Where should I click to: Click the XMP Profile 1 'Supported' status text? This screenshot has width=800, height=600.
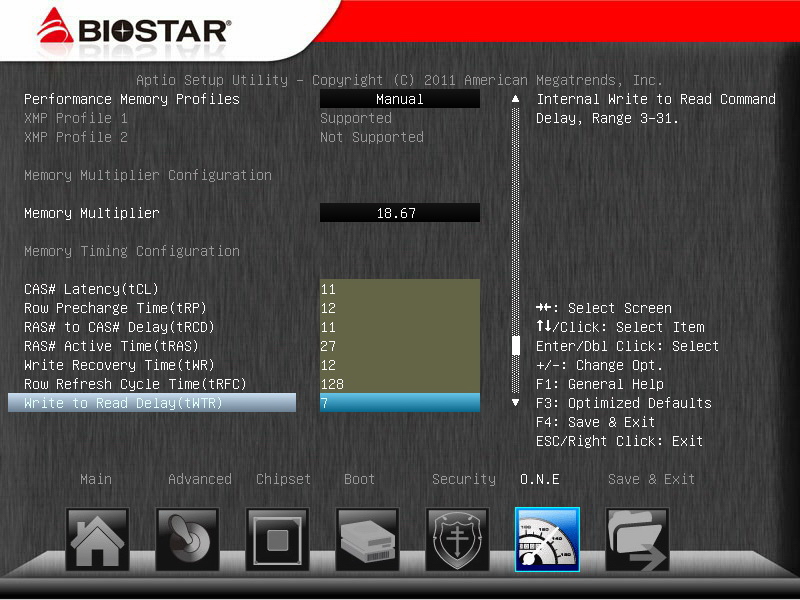(x=356, y=118)
